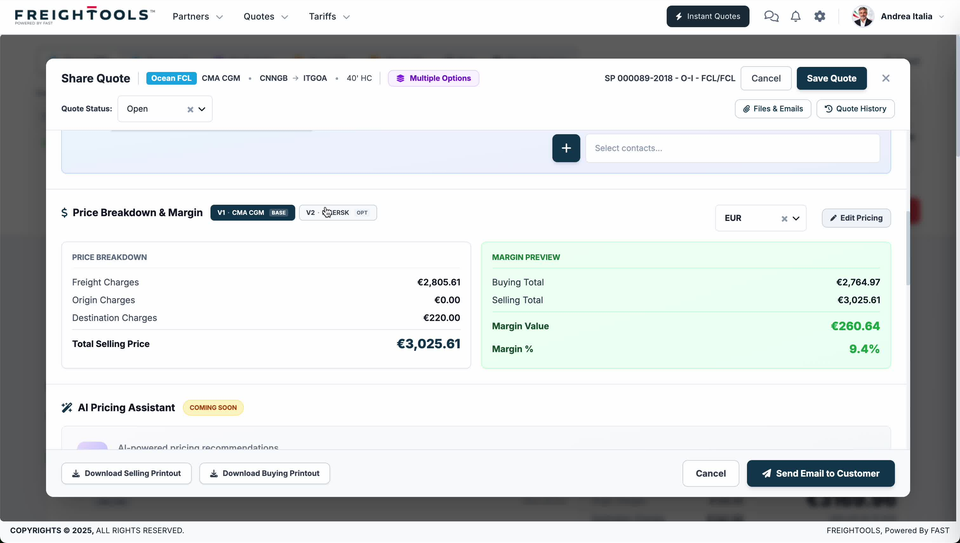Switch to the V2 Maersk option tab

click(338, 212)
